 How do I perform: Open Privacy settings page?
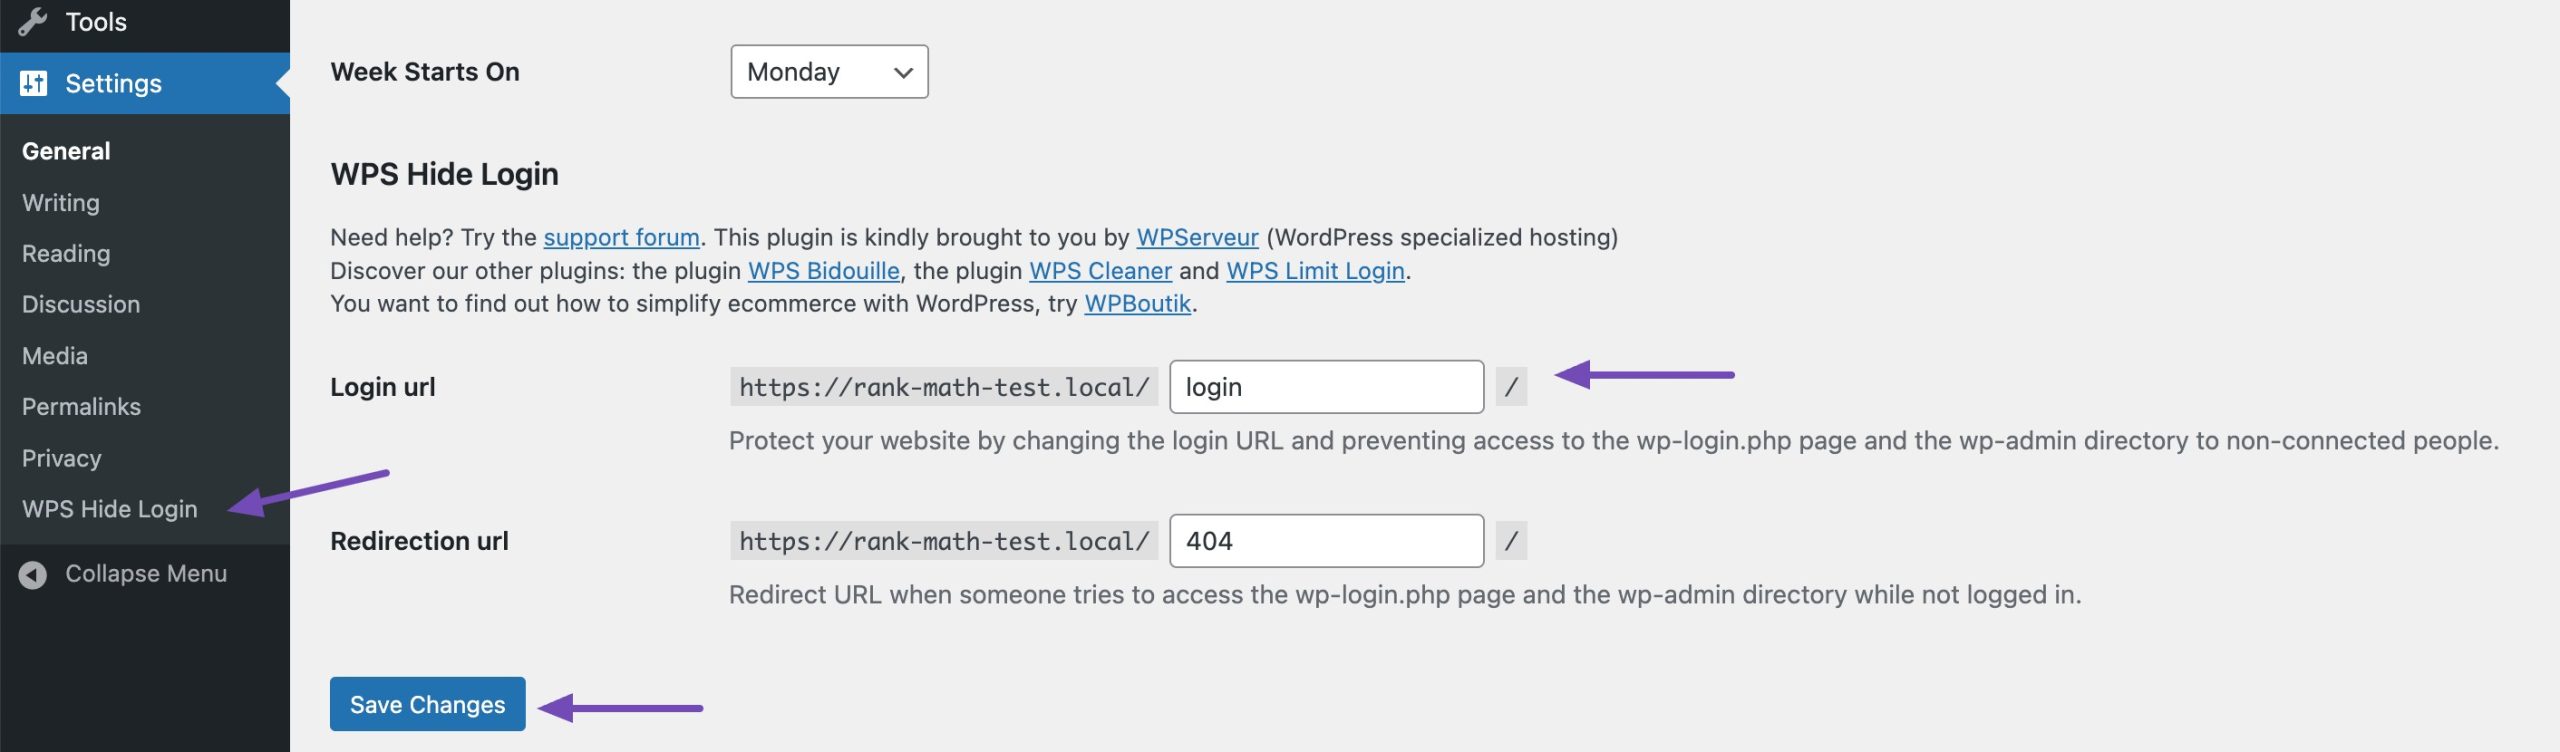click(x=62, y=458)
